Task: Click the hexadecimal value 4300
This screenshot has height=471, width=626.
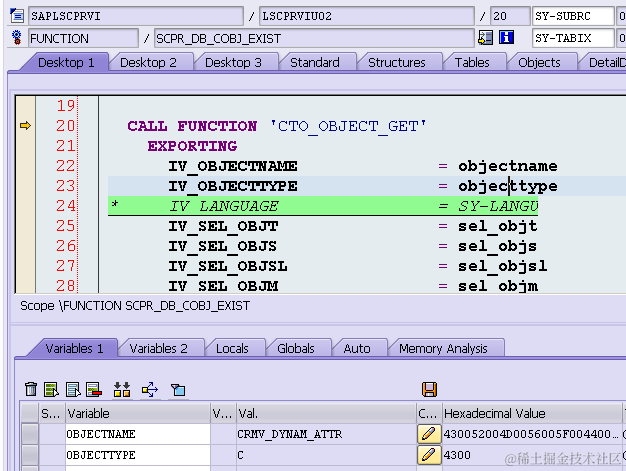Action: [457, 455]
